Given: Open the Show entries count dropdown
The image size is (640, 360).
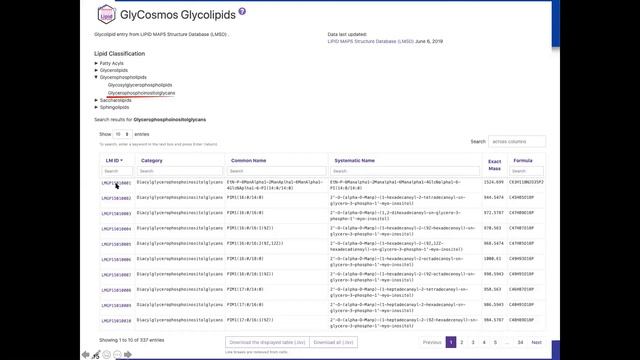Looking at the screenshot, I should tap(122, 134).
